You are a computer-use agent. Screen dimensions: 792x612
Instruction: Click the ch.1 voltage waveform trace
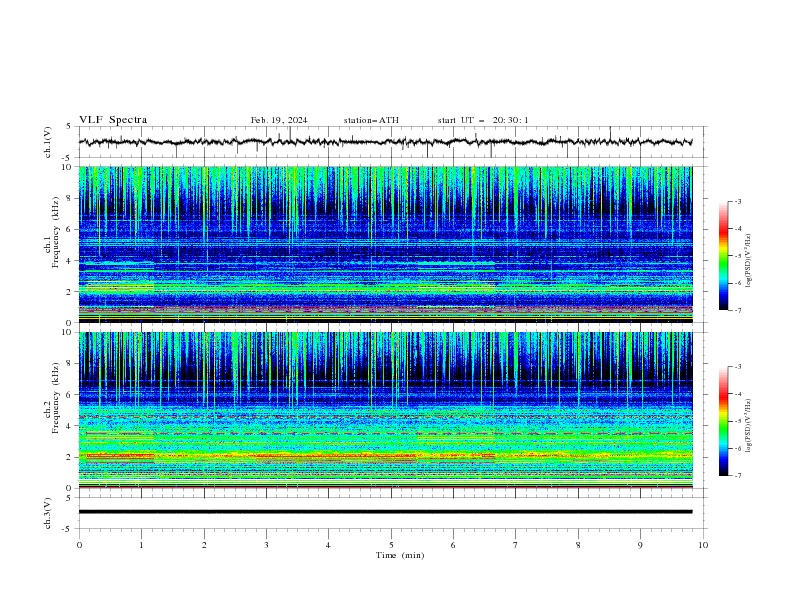385,142
